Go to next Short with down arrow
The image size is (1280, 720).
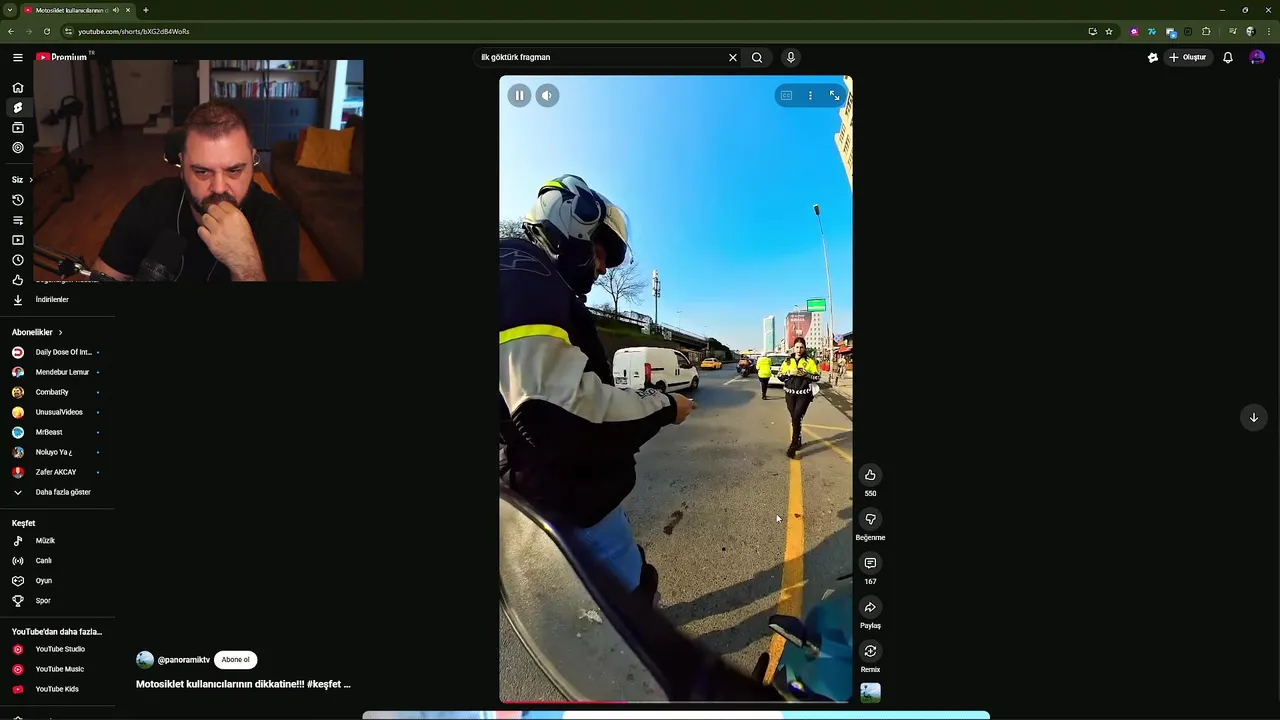click(x=1254, y=417)
